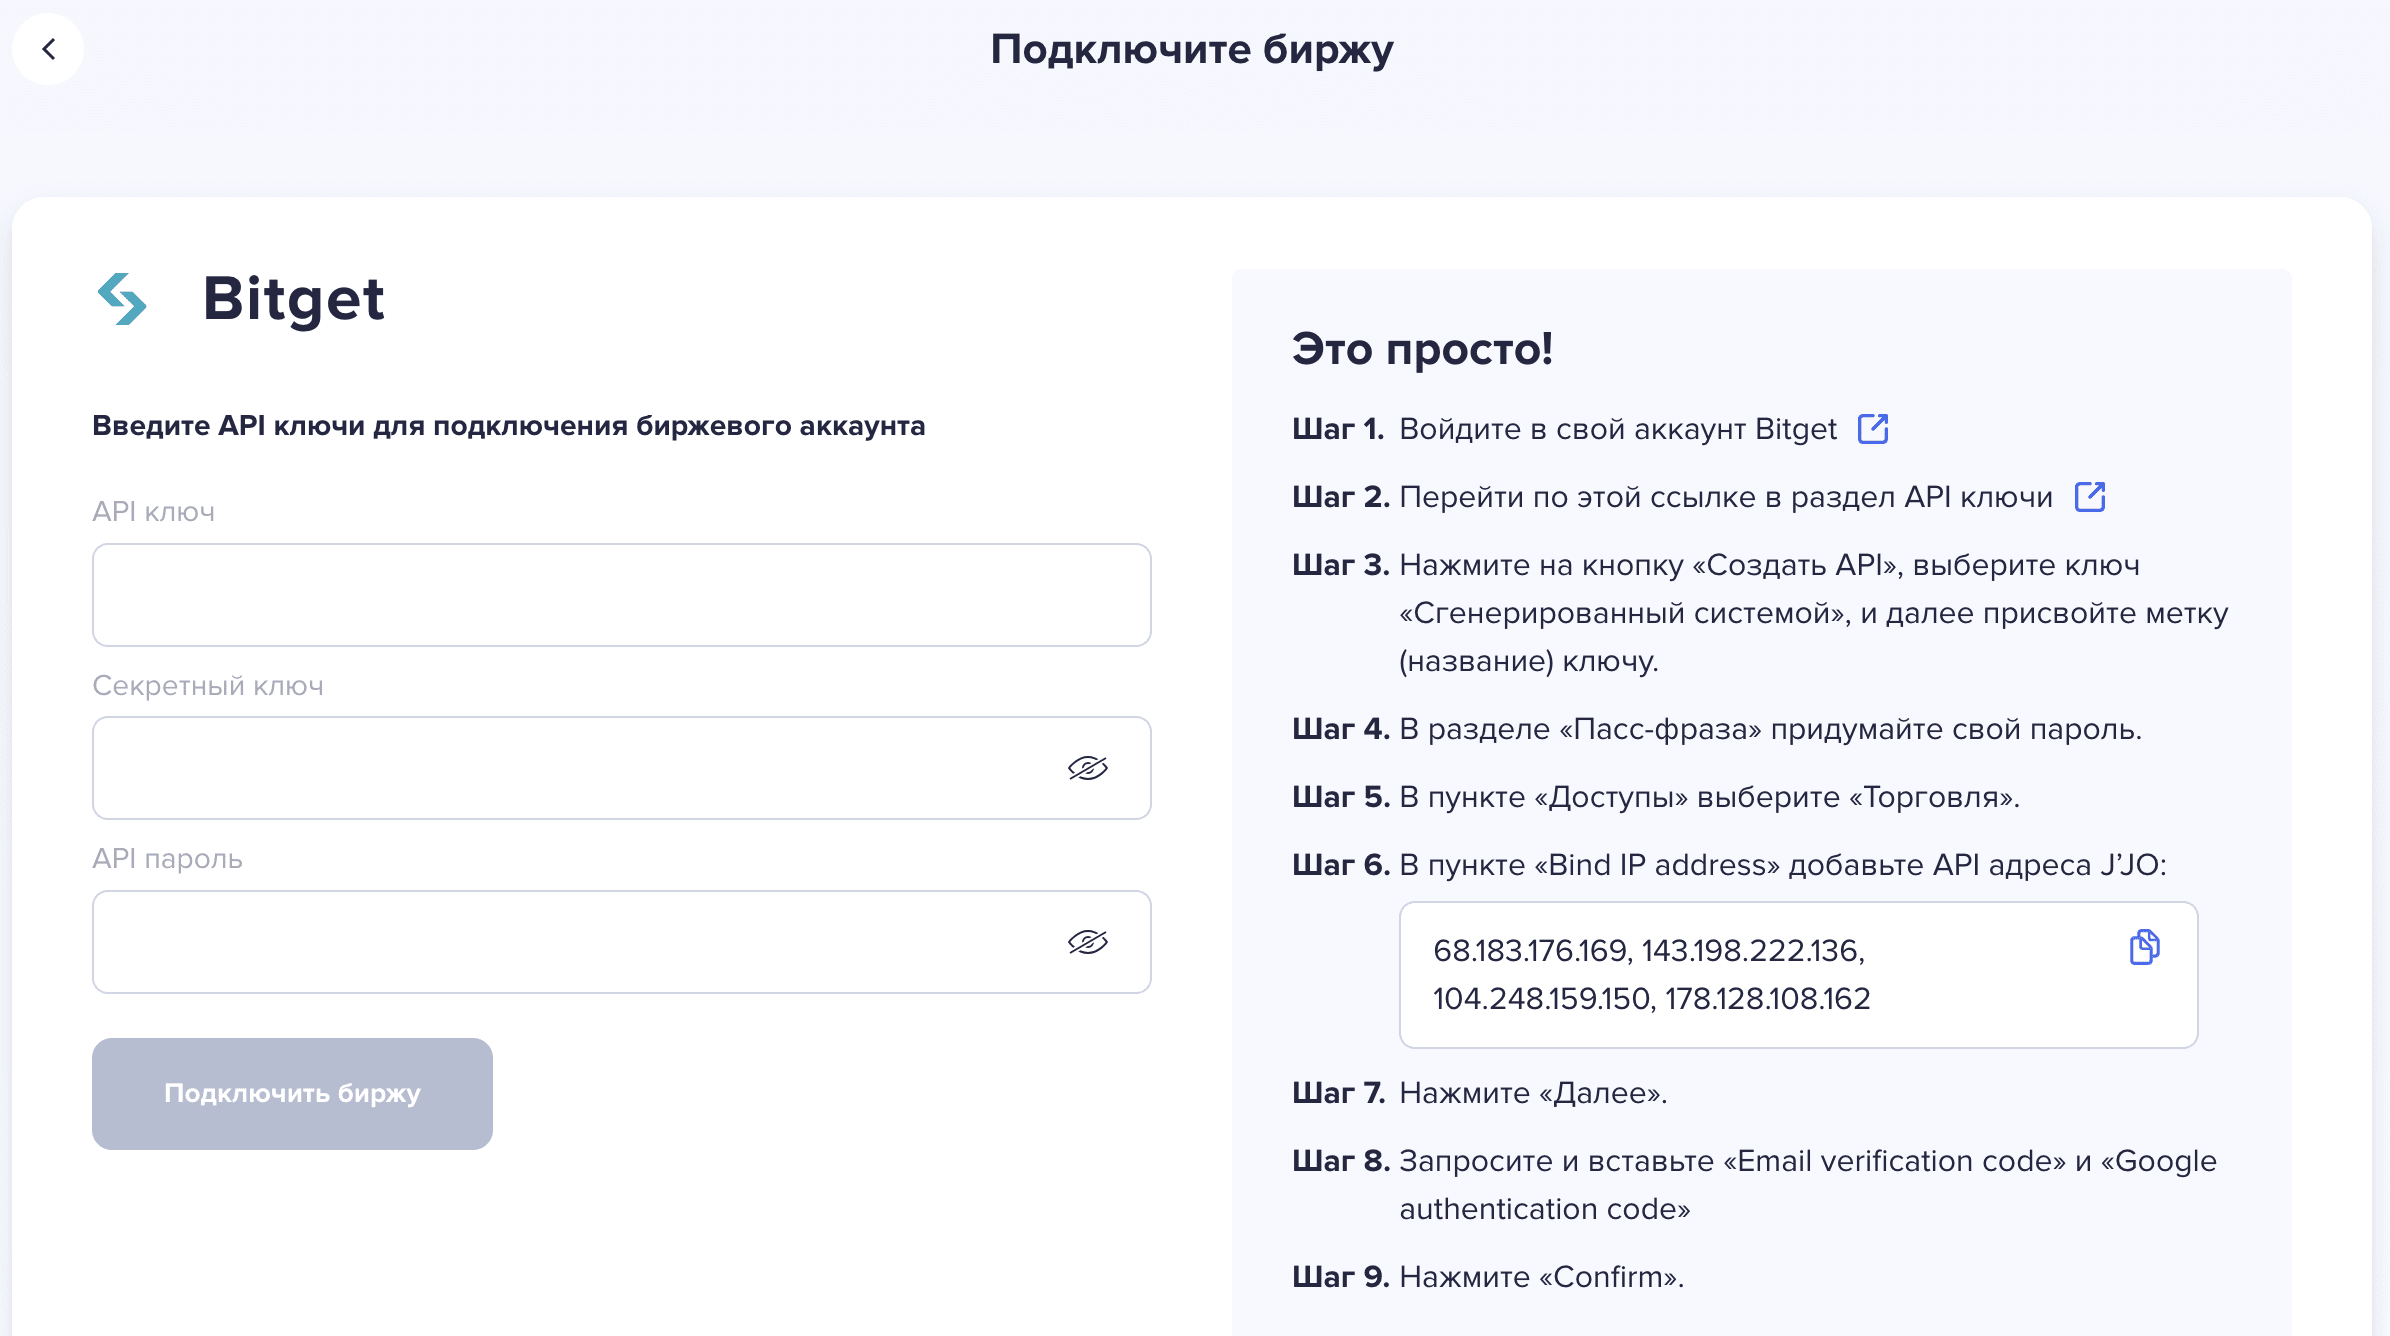
Task: Go back using the left arrow button
Action: 48,49
